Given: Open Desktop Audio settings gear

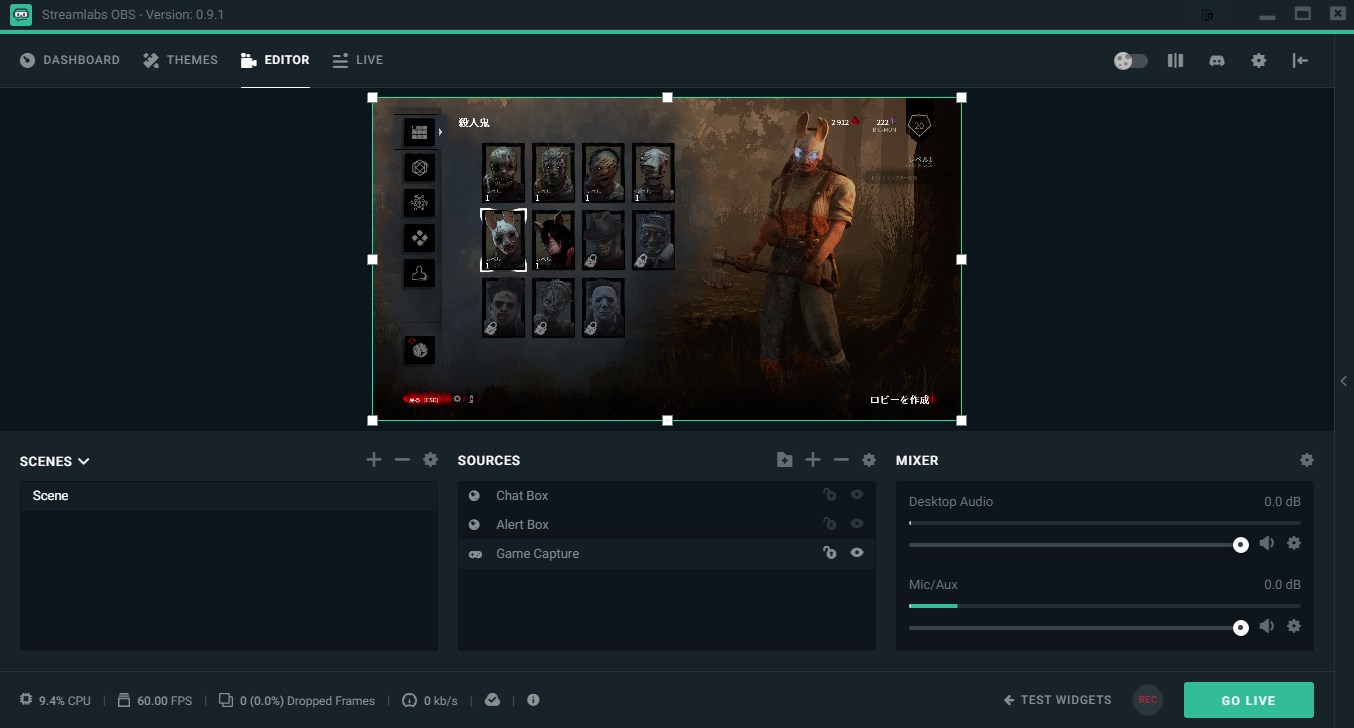Looking at the screenshot, I should (1294, 543).
